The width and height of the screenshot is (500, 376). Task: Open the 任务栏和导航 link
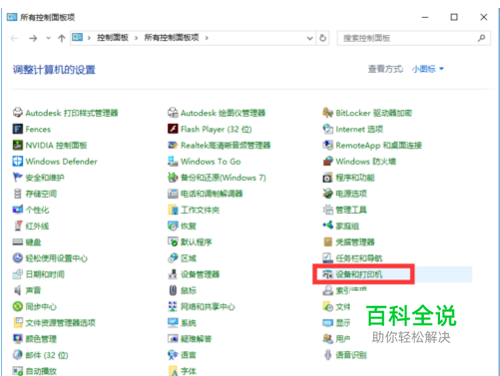coord(359,258)
